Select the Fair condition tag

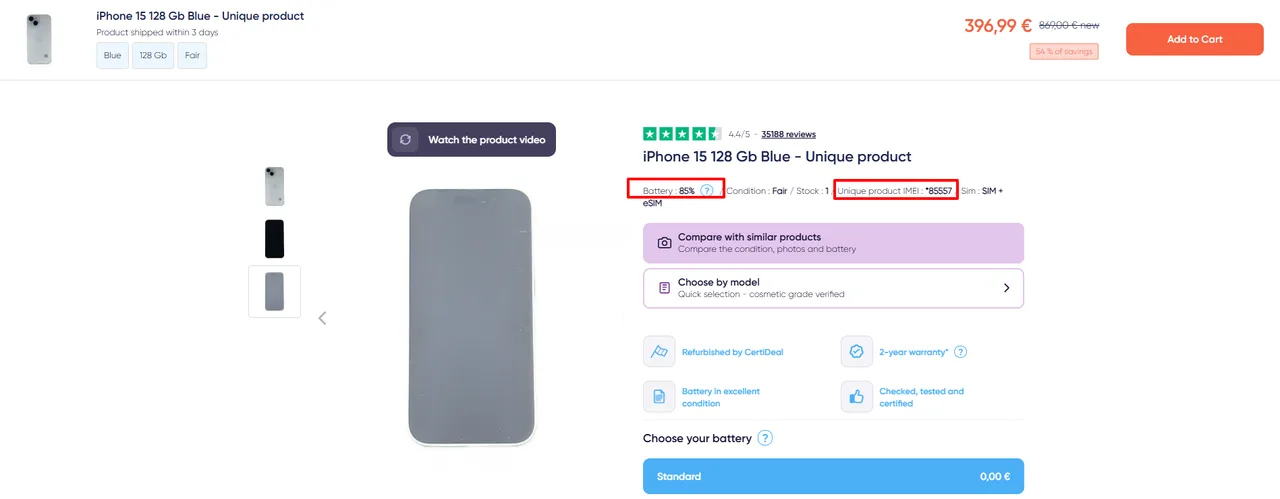pyautogui.click(x=192, y=55)
